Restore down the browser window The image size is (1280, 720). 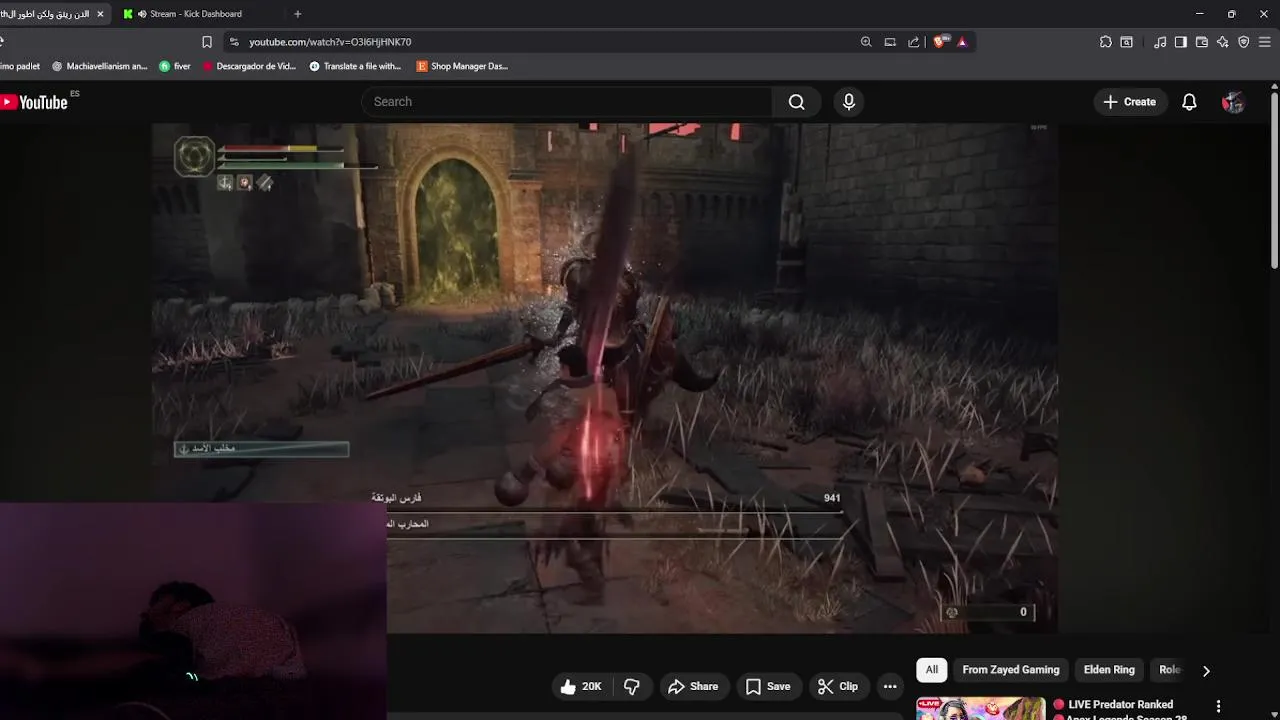[x=1231, y=14]
